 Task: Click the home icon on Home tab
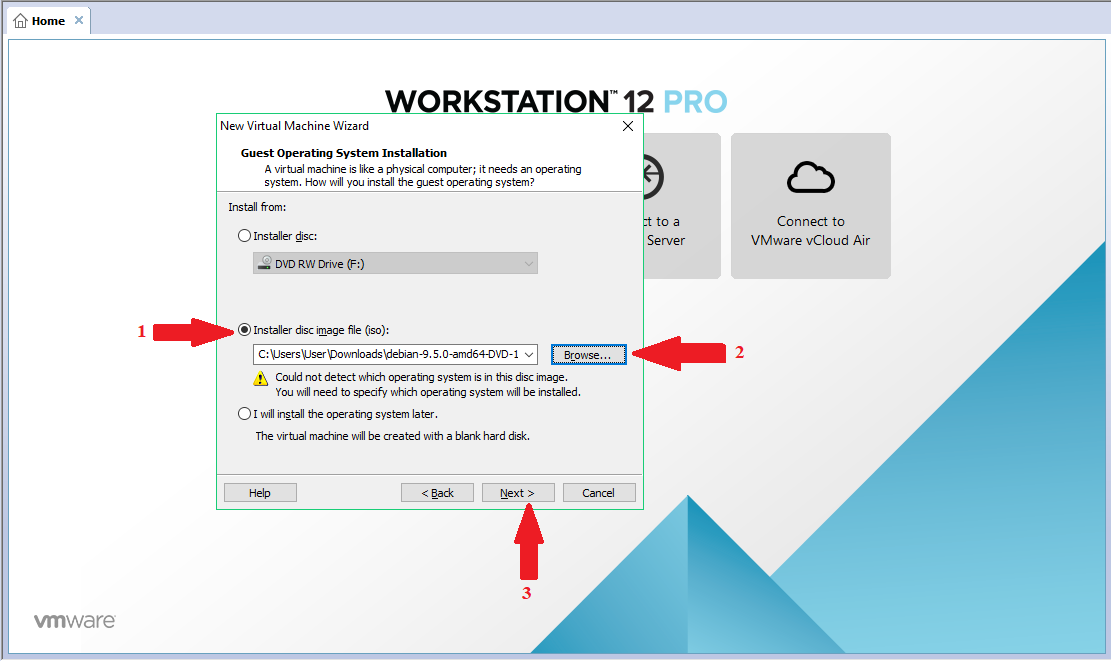click(x=21, y=21)
